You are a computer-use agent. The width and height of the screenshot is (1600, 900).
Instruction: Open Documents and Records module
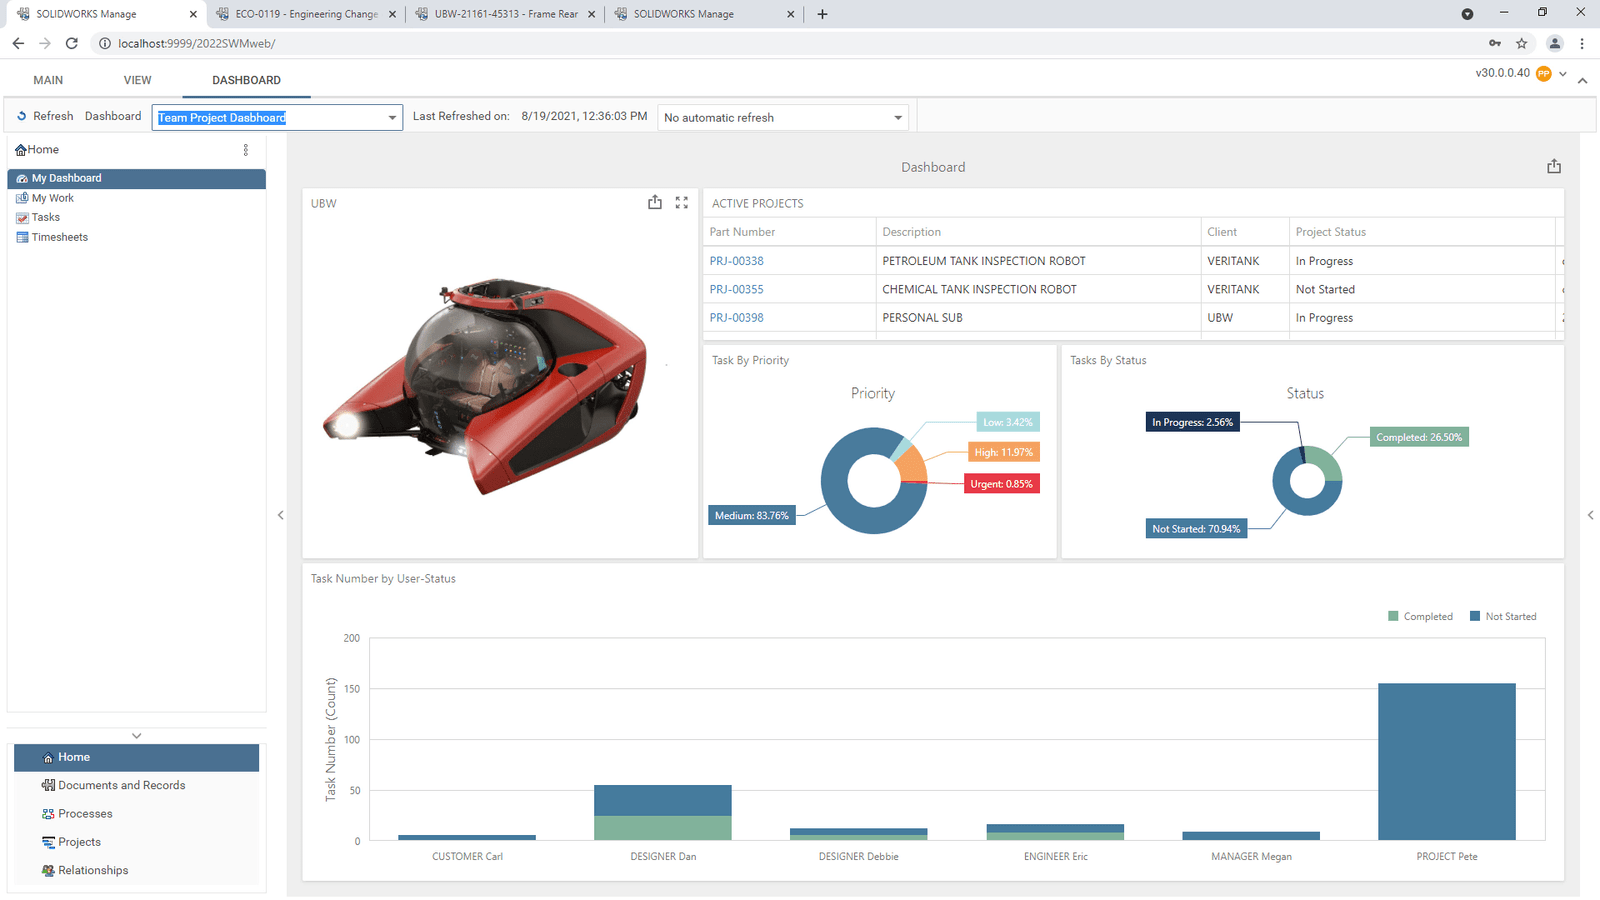(121, 786)
